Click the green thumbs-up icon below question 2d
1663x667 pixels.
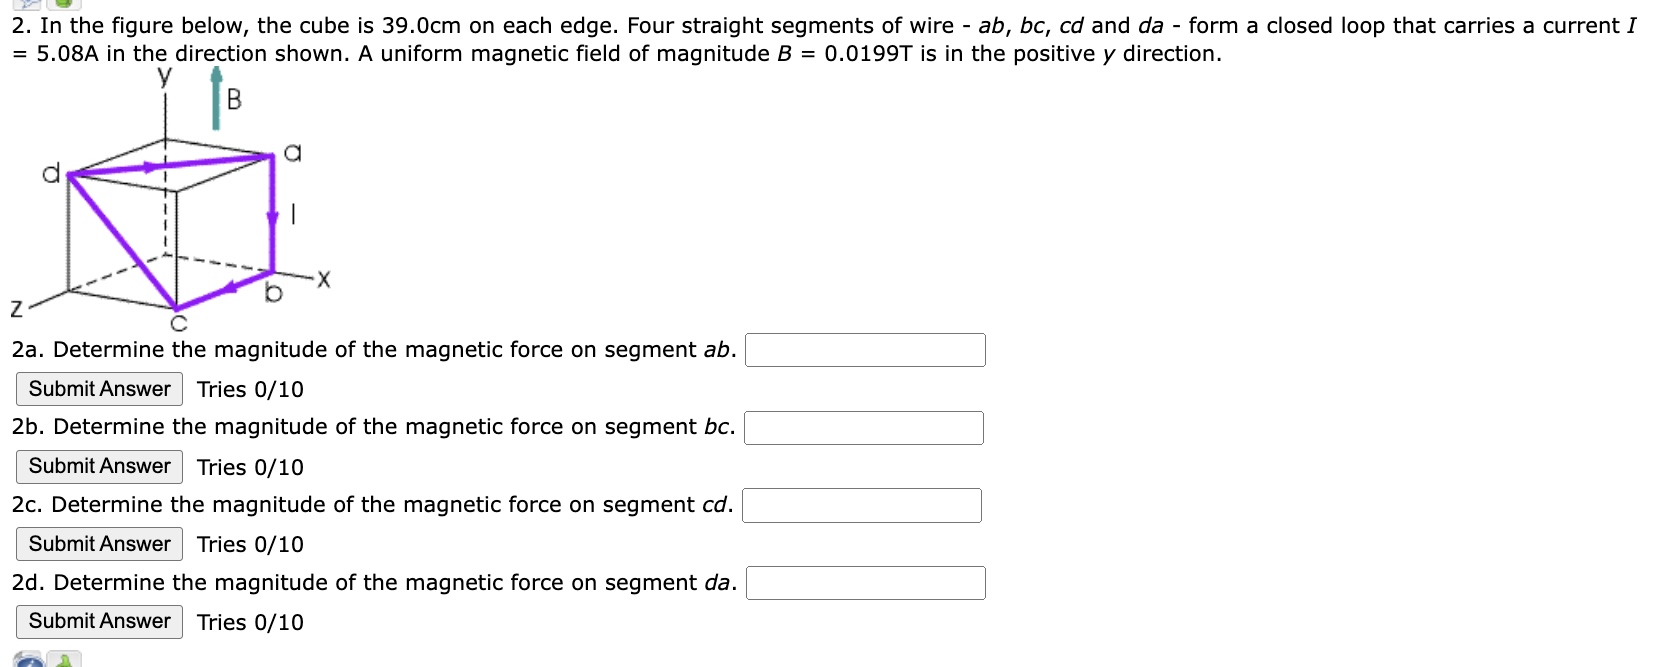click(x=65, y=660)
